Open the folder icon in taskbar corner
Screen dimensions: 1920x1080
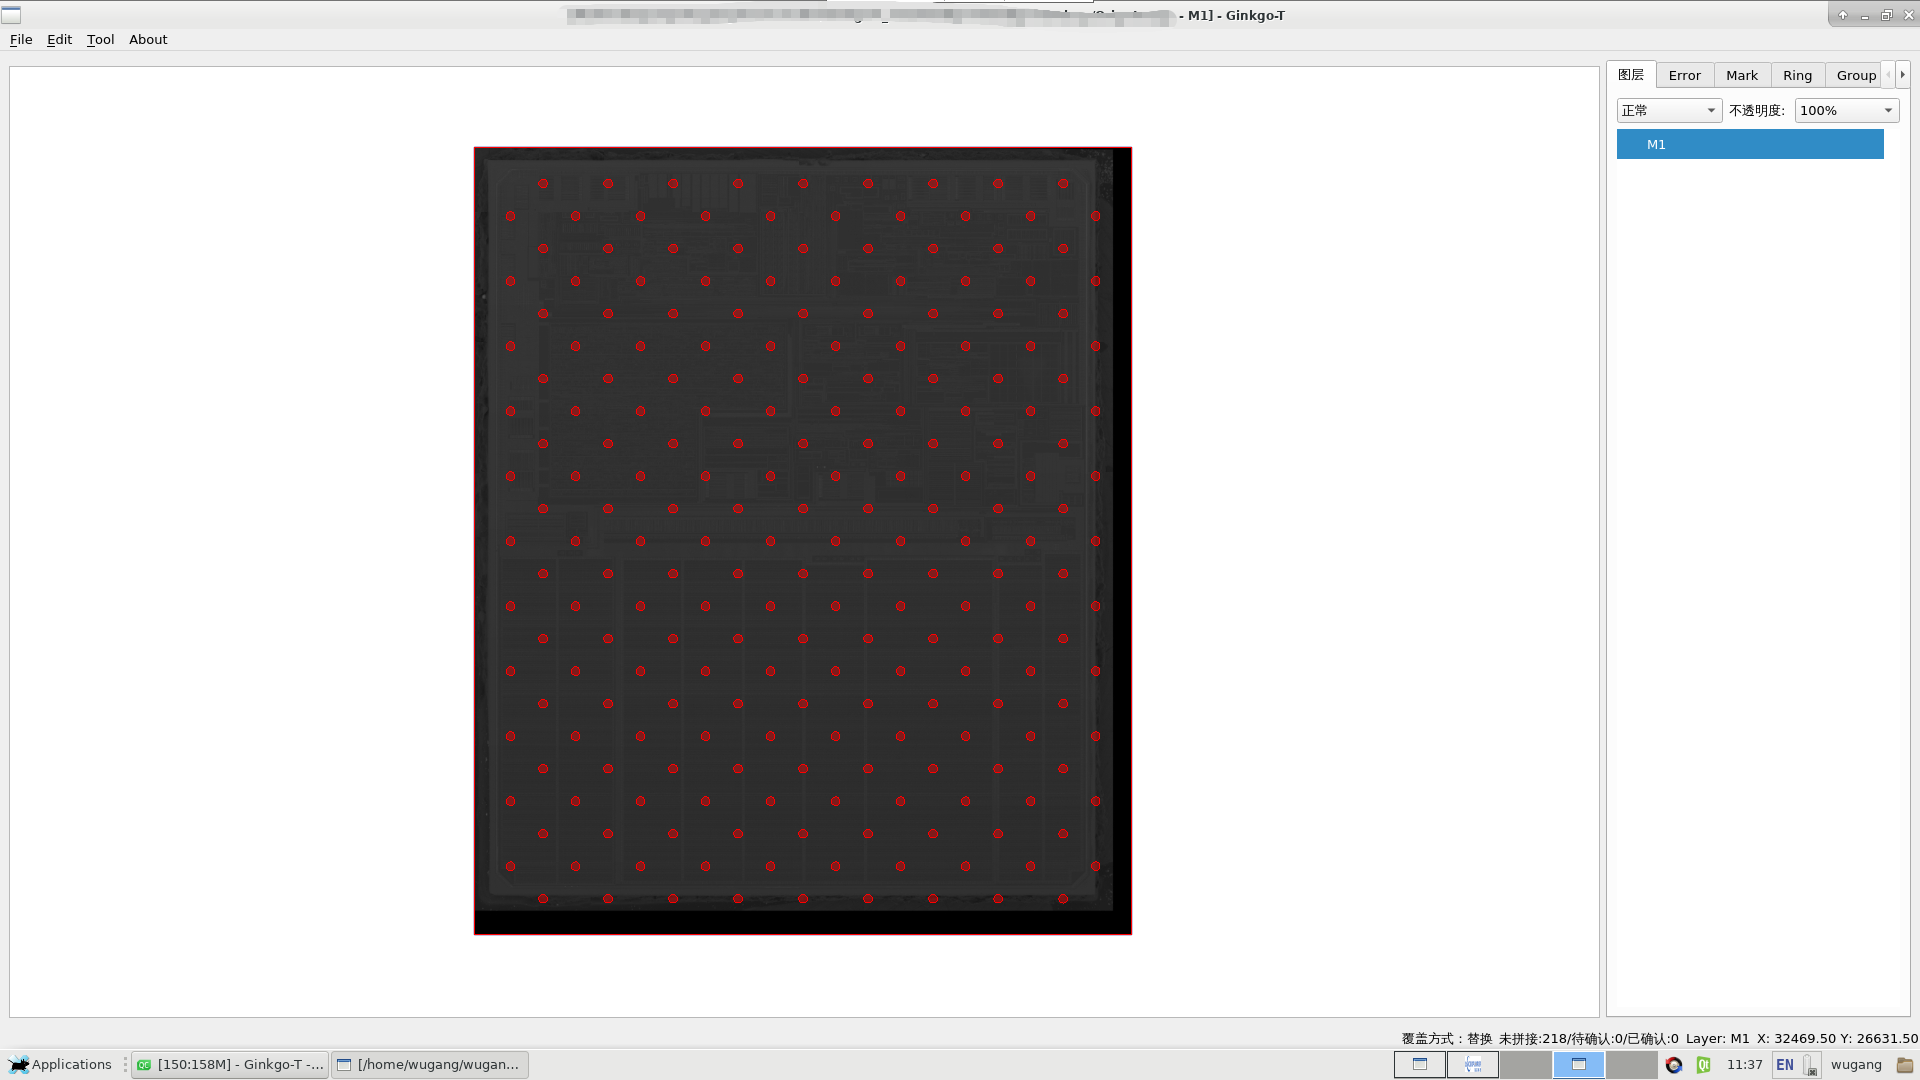[1904, 1065]
